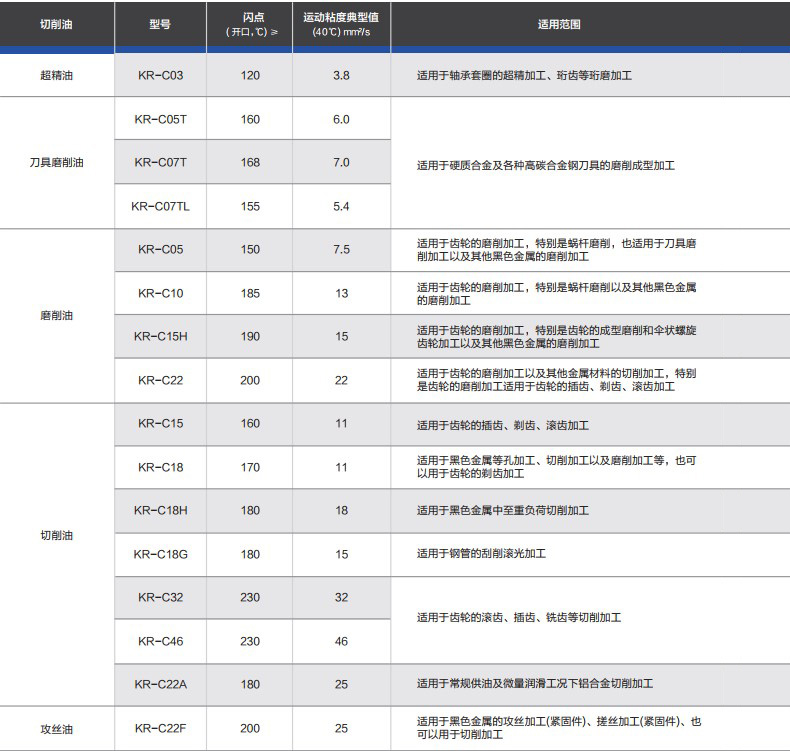Select the 刀具磨削油 category cell

click(x=56, y=162)
